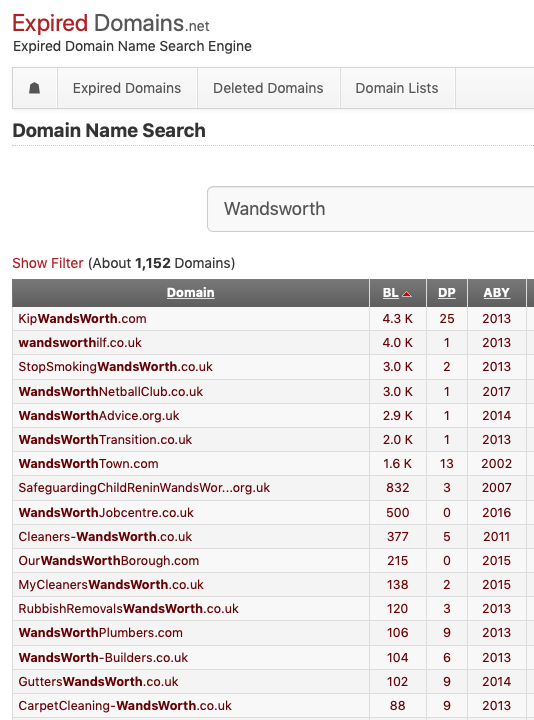
Task: Click the 377 value for Cleaners-WandsWorth.co.uk
Action: pyautogui.click(x=398, y=536)
